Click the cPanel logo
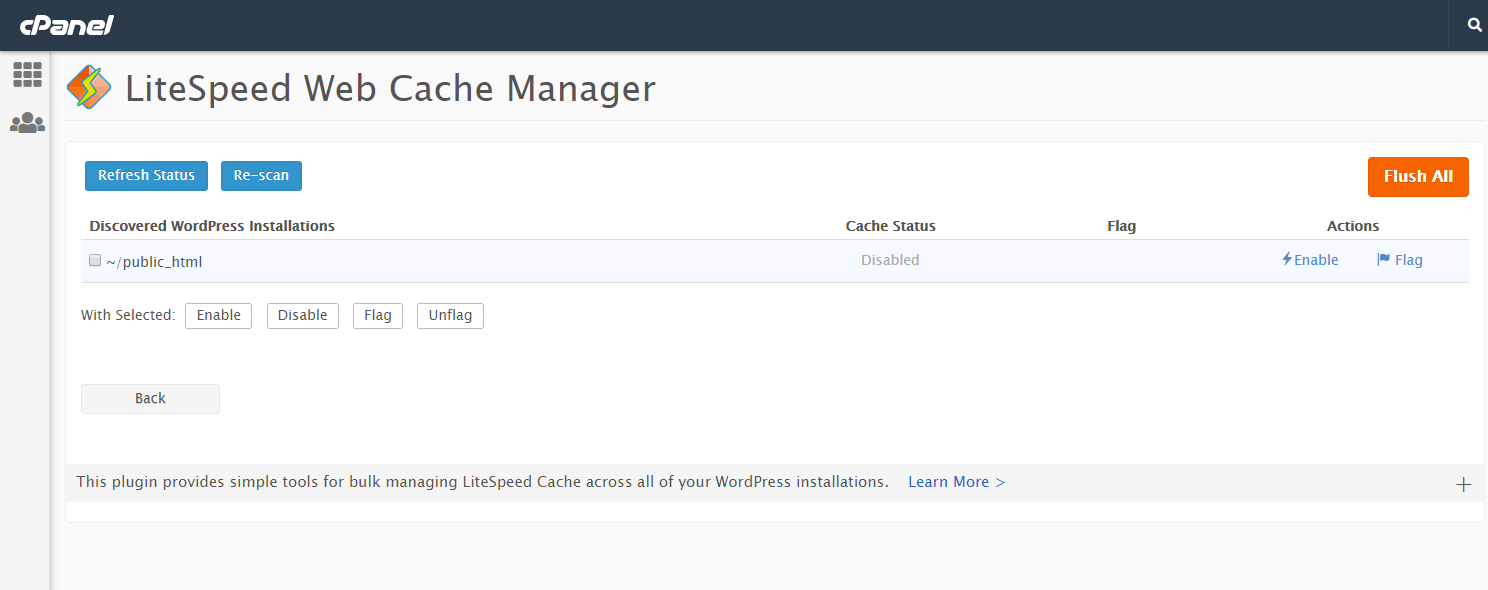1488x590 pixels. [x=66, y=24]
